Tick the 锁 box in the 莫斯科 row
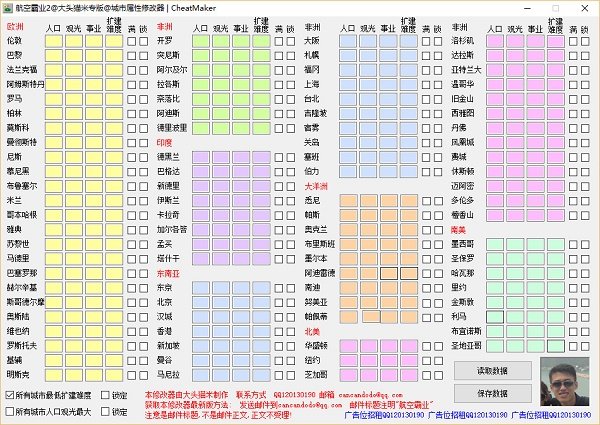This screenshot has width=600, height=425. click(143, 128)
